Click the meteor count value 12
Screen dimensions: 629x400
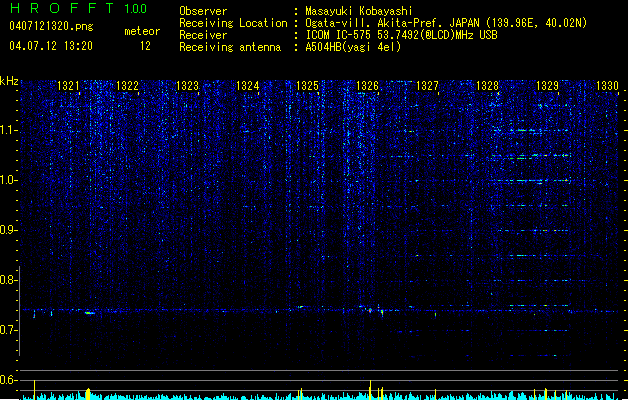point(145,46)
